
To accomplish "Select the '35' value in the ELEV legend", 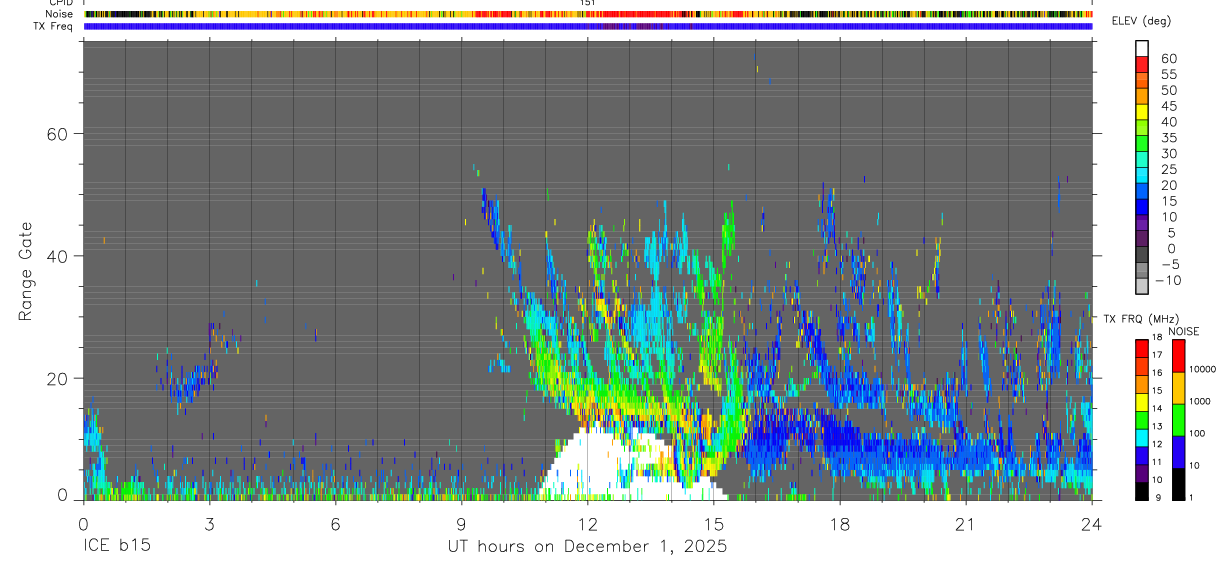I will 1168,138.
